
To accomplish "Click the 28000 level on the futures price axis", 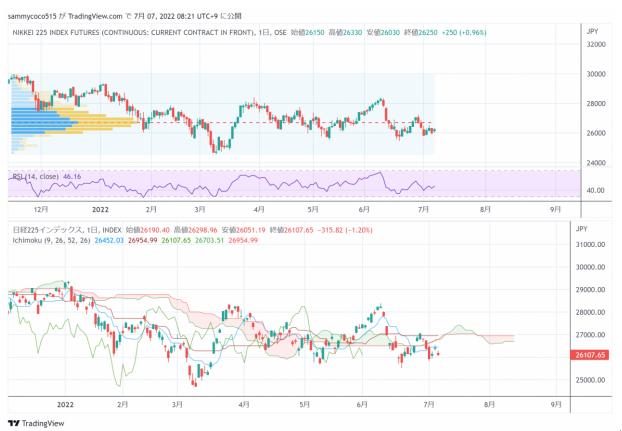I will 596,103.
